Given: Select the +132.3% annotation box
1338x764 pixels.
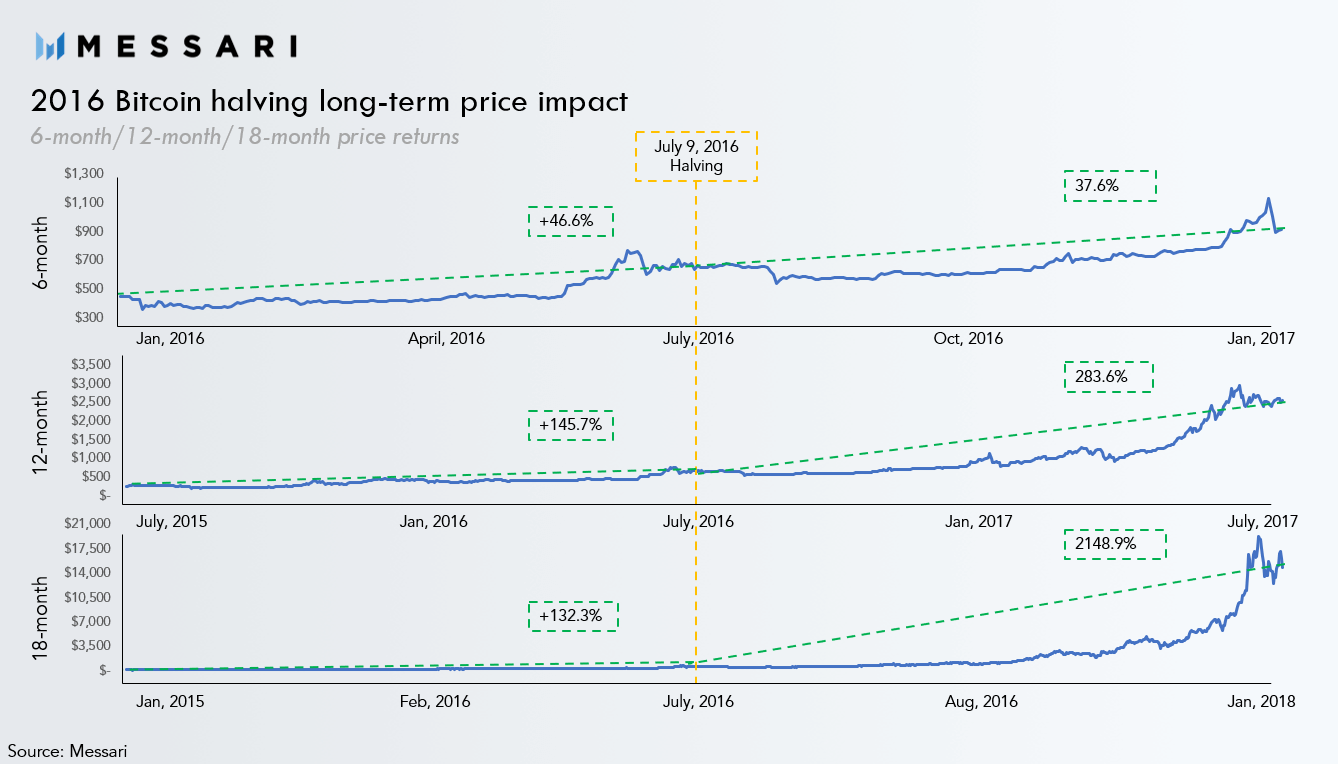Looking at the screenshot, I should (x=573, y=616).
